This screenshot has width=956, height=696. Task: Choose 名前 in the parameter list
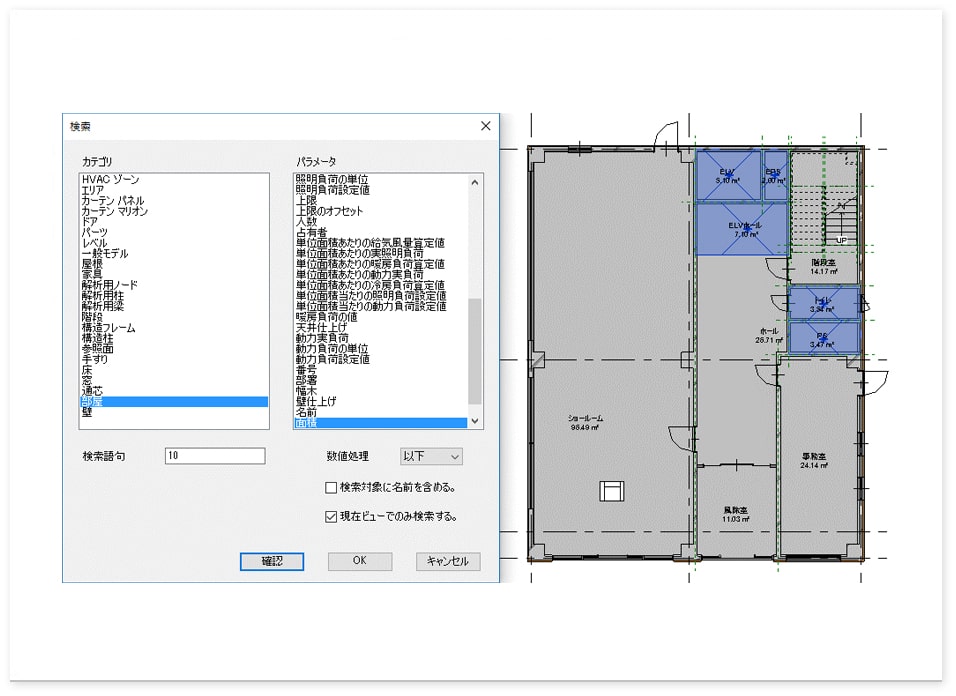click(x=306, y=412)
